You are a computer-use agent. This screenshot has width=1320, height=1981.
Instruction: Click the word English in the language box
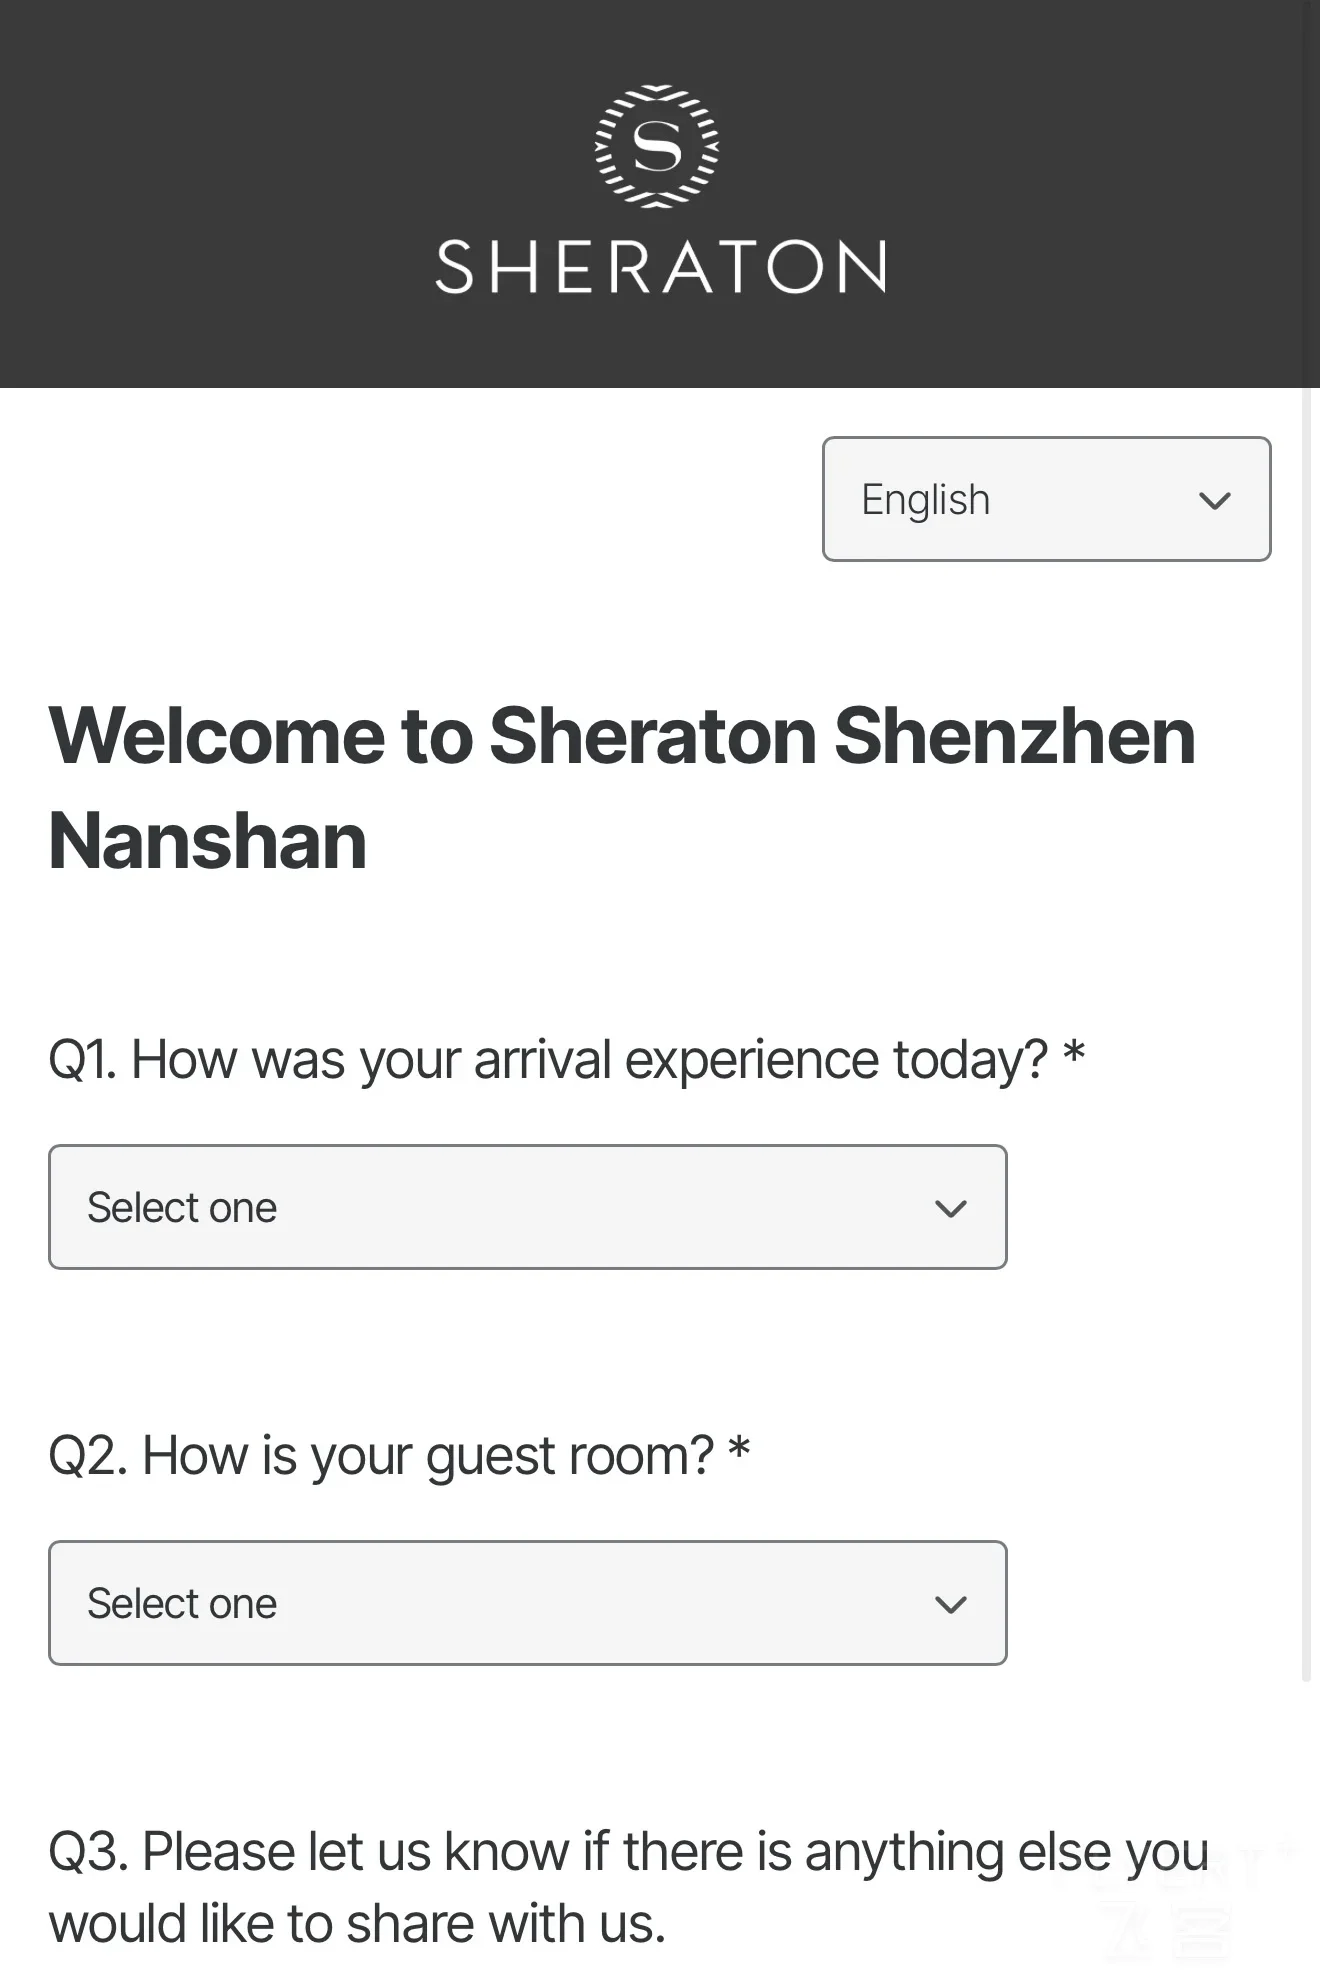[x=926, y=500]
